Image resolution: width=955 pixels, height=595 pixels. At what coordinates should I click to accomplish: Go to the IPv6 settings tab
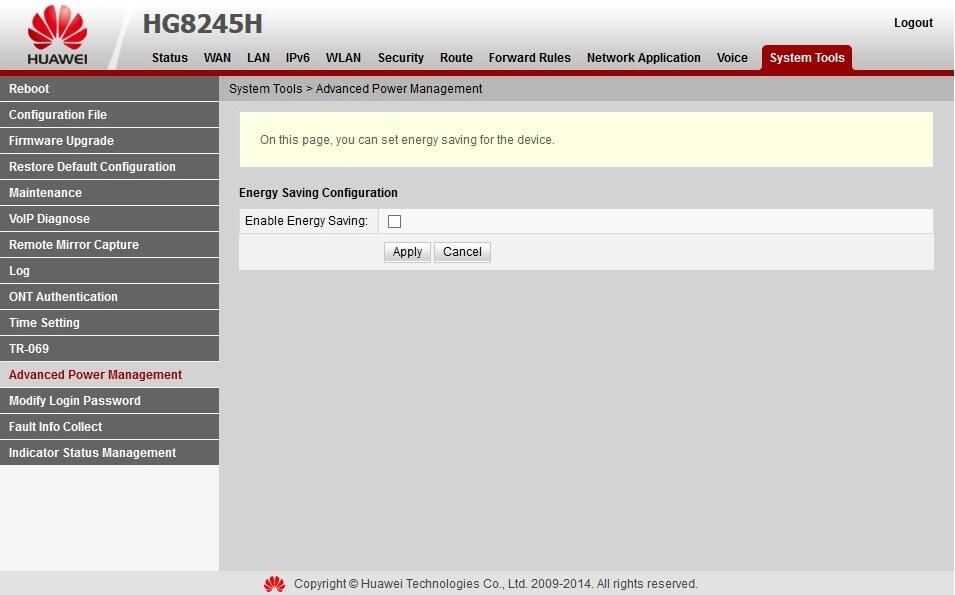297,57
